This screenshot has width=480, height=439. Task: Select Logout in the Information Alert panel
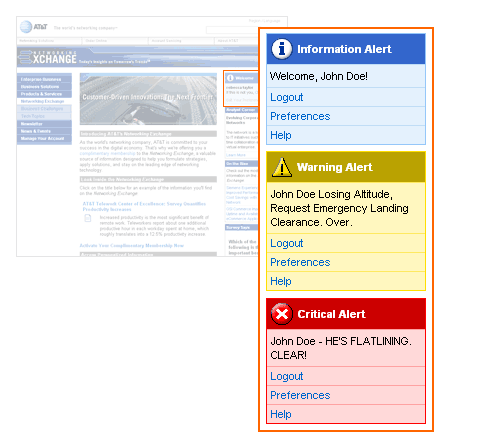click(x=286, y=97)
